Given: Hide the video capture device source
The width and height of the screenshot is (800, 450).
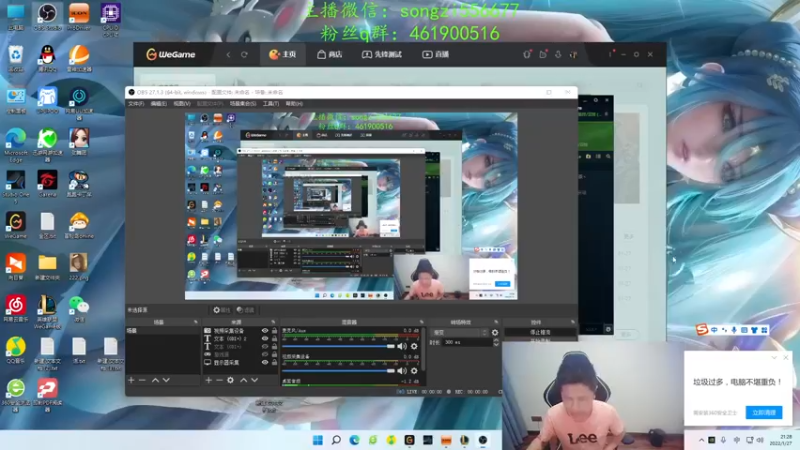Looking at the screenshot, I should 265,331.
